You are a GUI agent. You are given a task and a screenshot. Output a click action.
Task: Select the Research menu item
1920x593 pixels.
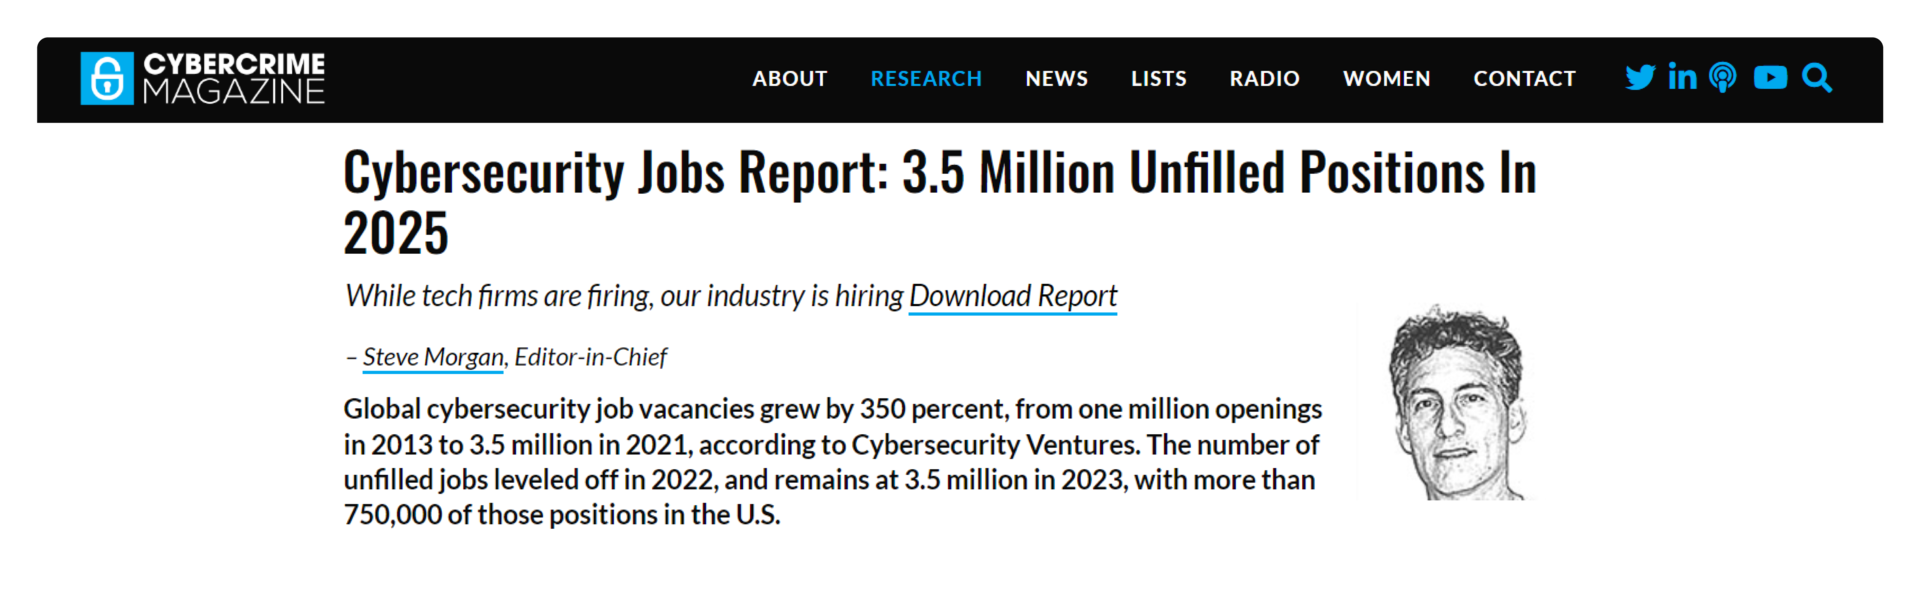click(926, 79)
